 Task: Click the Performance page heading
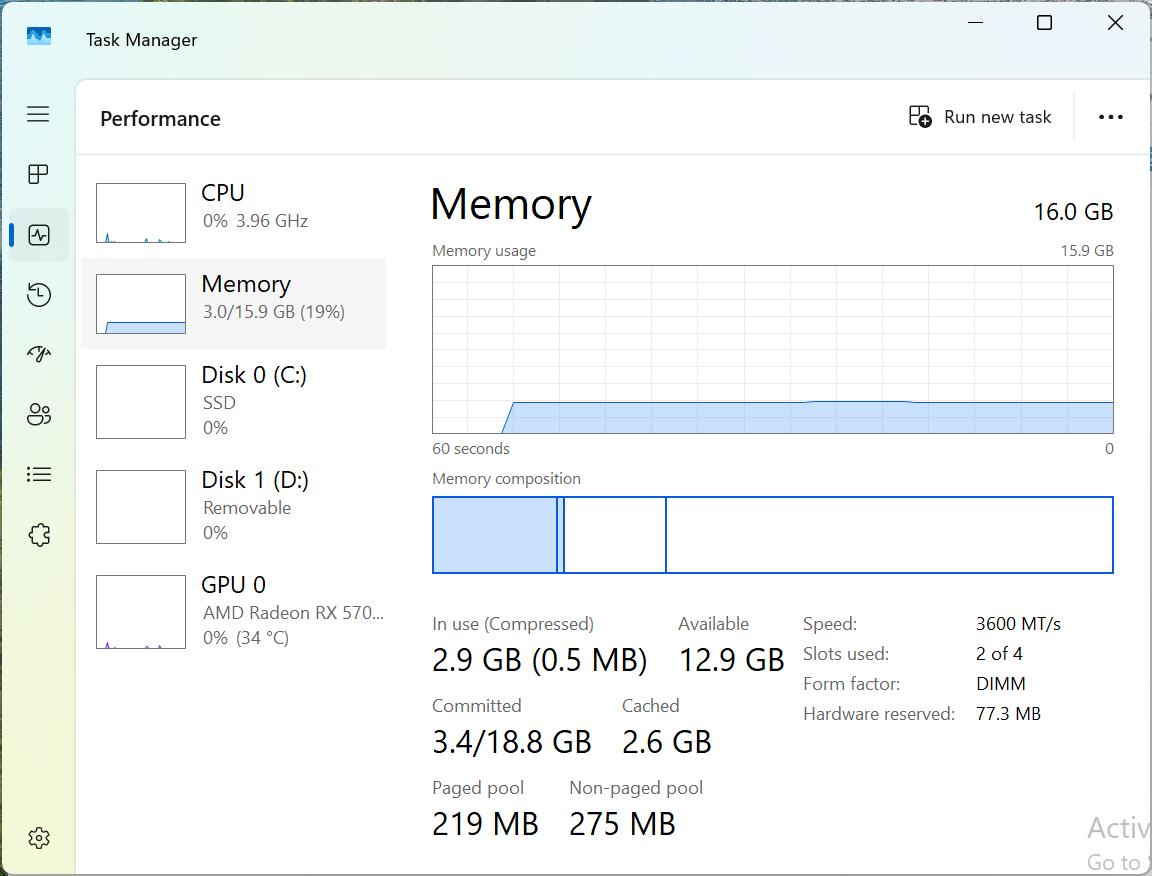(x=160, y=118)
